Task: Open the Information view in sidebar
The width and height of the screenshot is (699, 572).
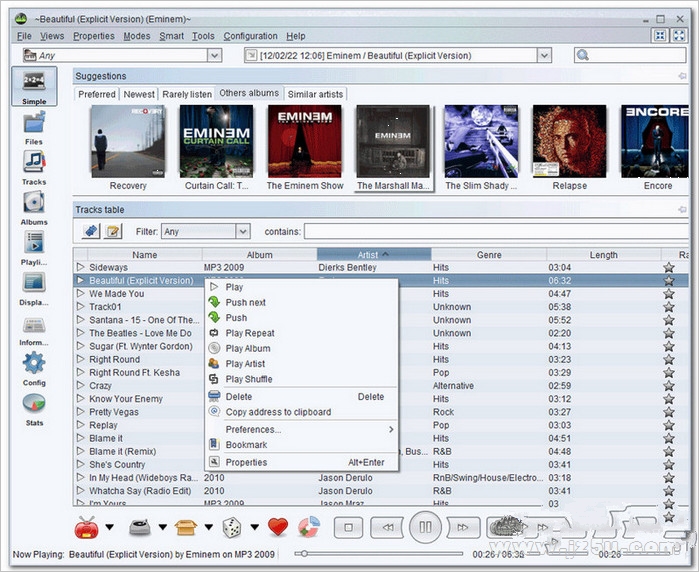Action: point(34,331)
